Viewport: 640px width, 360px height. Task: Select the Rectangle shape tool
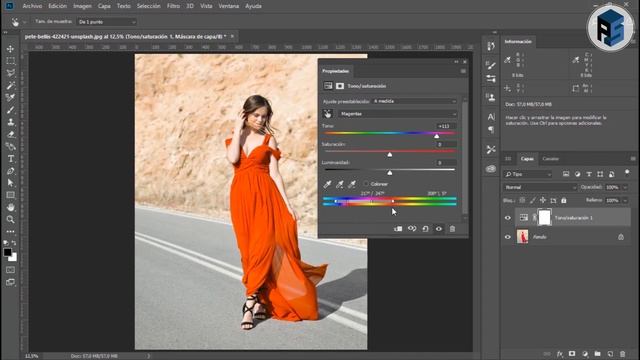(11, 195)
